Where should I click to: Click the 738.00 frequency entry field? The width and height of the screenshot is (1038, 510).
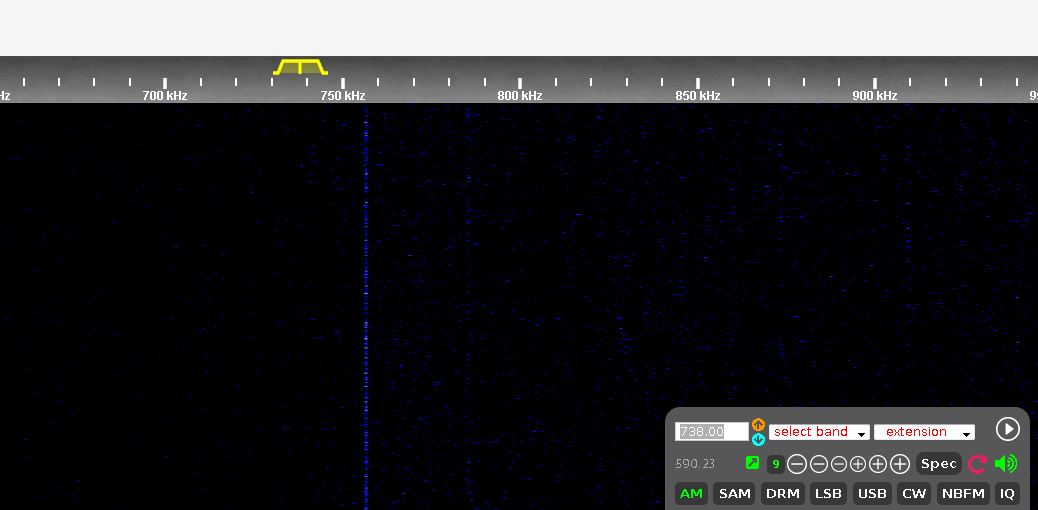pos(712,432)
